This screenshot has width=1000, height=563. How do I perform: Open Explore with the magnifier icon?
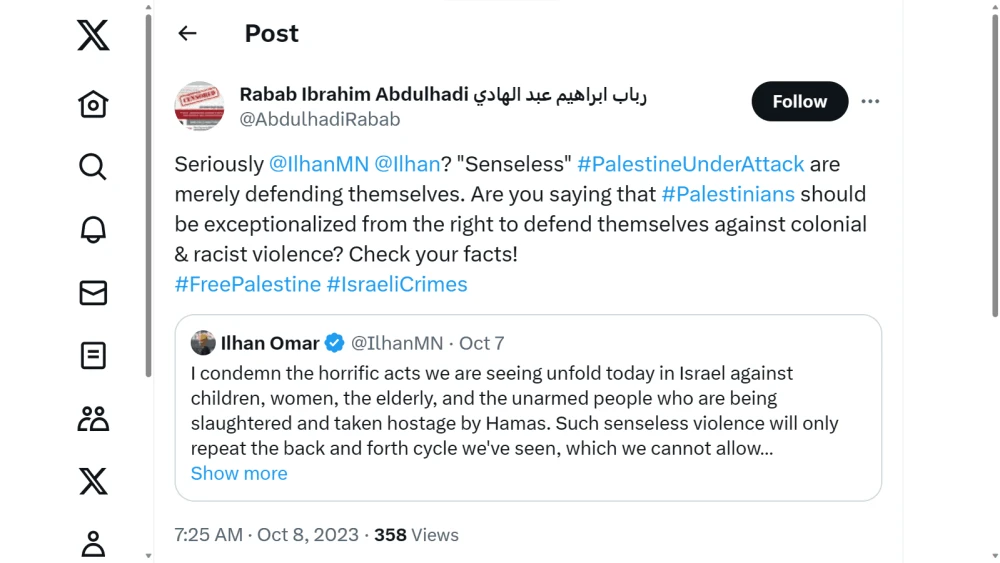93,167
